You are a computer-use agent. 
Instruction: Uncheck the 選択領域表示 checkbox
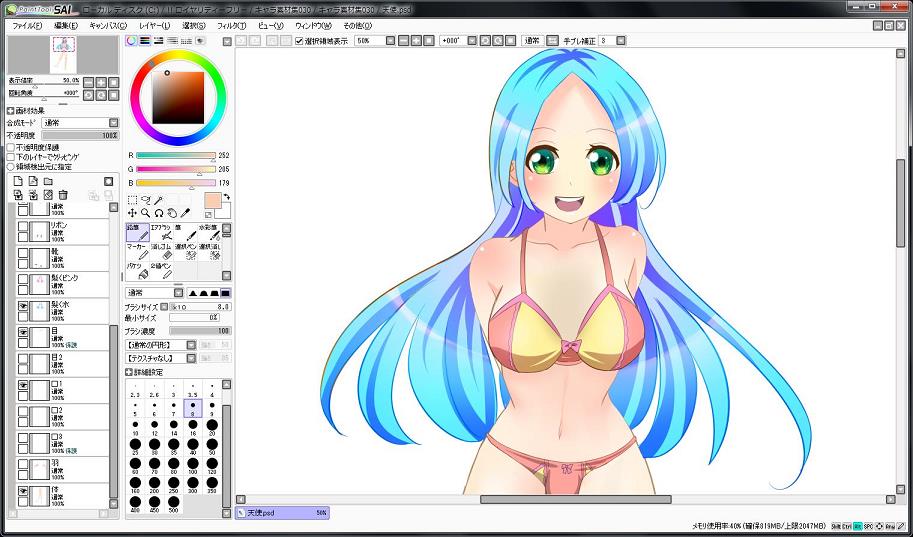[300, 41]
